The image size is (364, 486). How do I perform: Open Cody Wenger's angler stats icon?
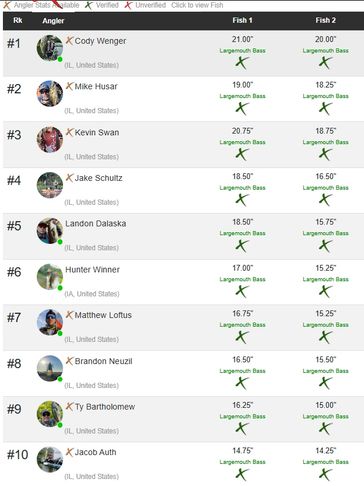[69, 41]
